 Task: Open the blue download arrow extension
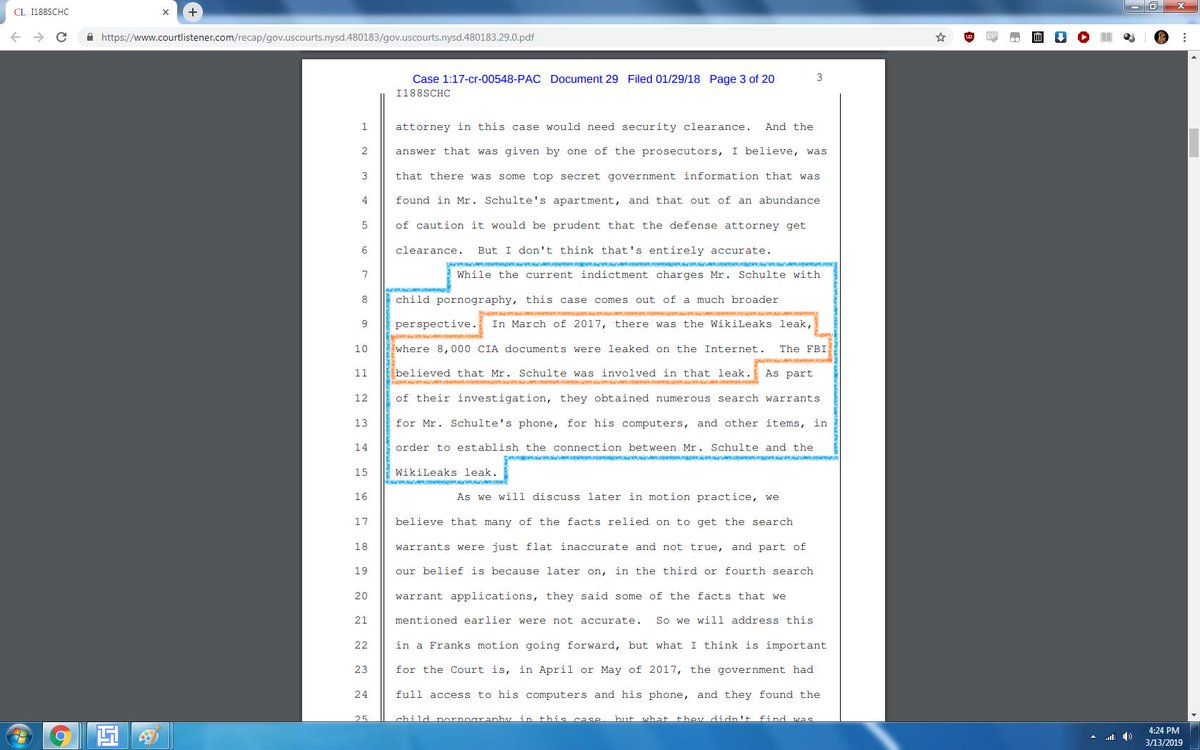click(x=1060, y=37)
